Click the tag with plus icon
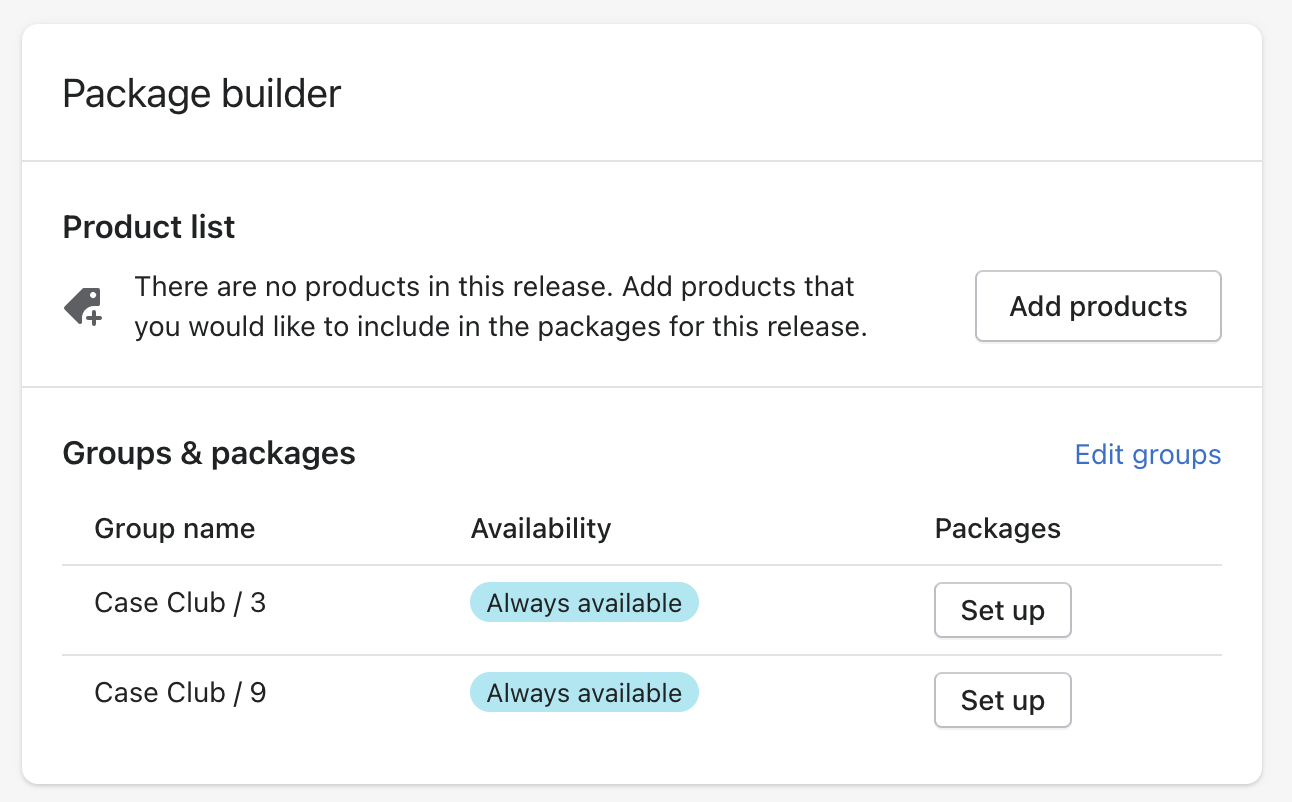The image size is (1292, 802). point(84,307)
